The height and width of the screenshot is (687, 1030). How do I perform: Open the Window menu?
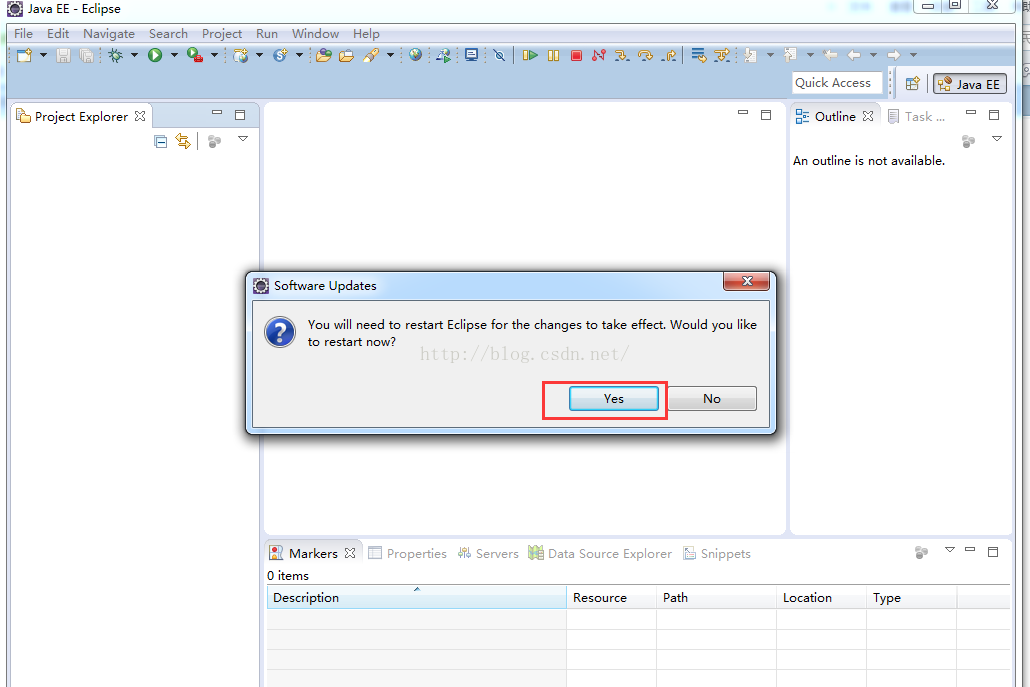tap(315, 33)
